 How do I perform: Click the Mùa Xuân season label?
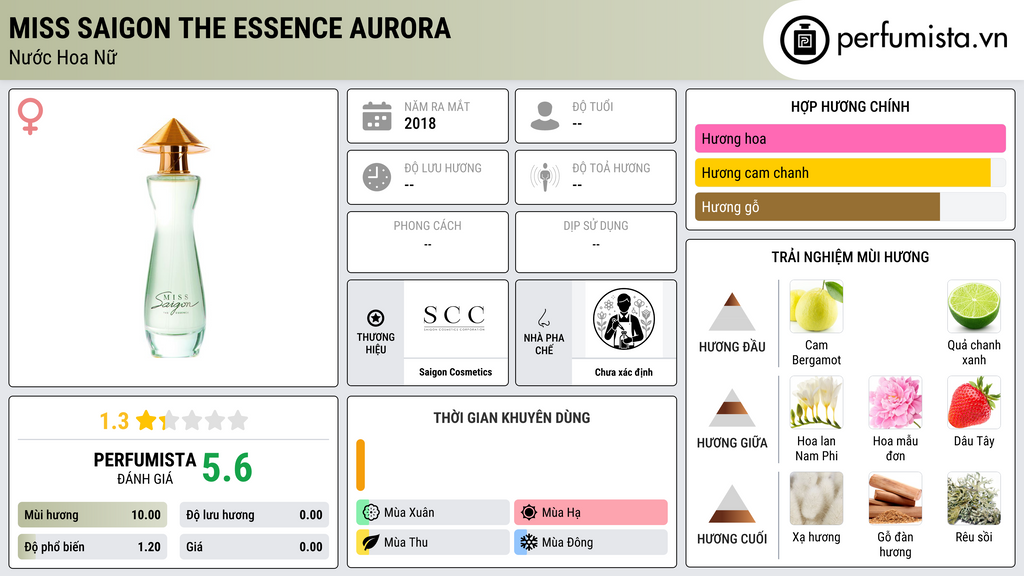[x=409, y=513]
